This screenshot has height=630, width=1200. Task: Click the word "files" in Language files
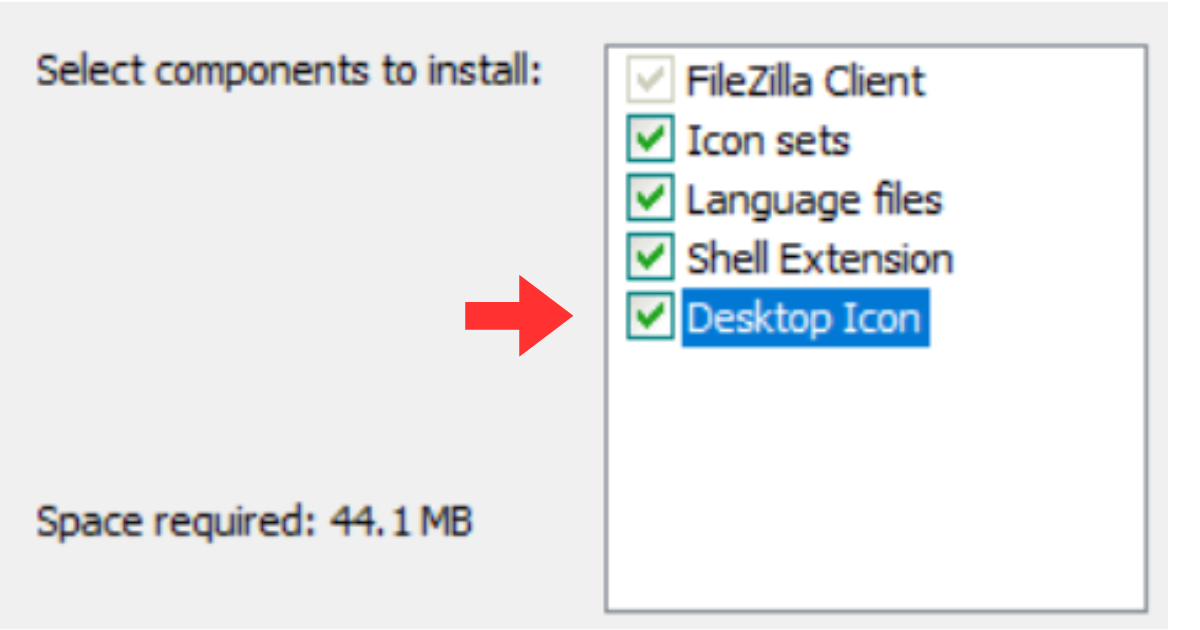coord(907,200)
